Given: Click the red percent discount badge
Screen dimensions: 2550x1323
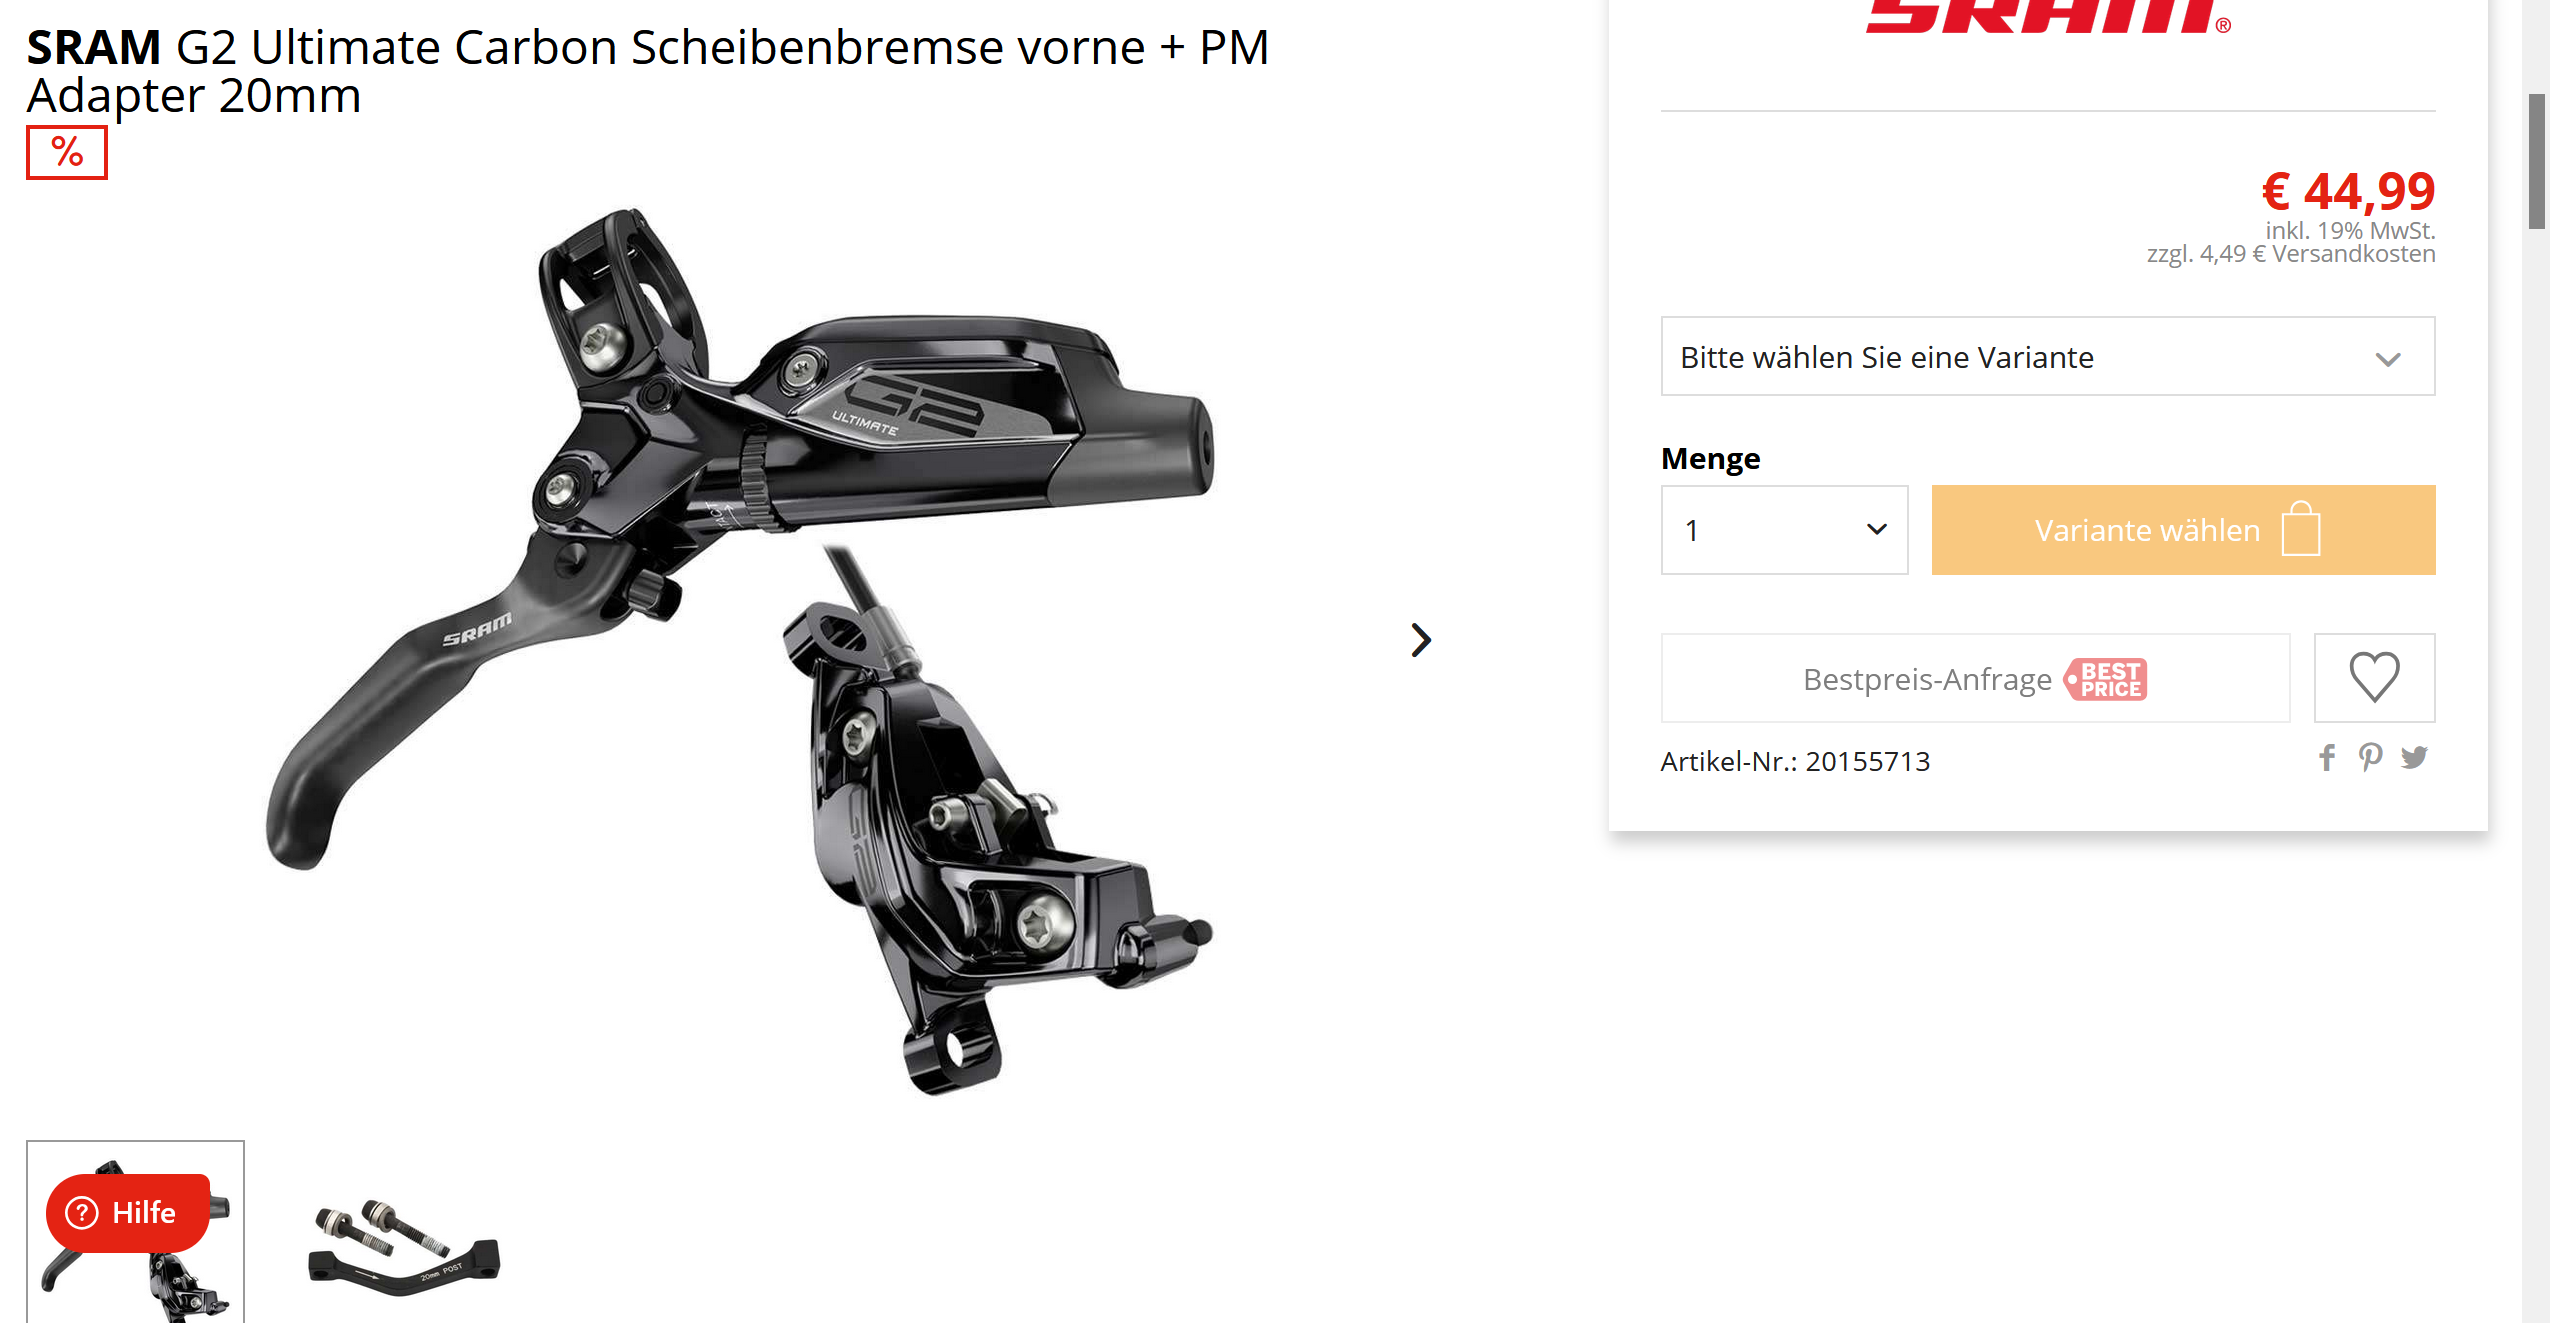Looking at the screenshot, I should pos(67,152).
